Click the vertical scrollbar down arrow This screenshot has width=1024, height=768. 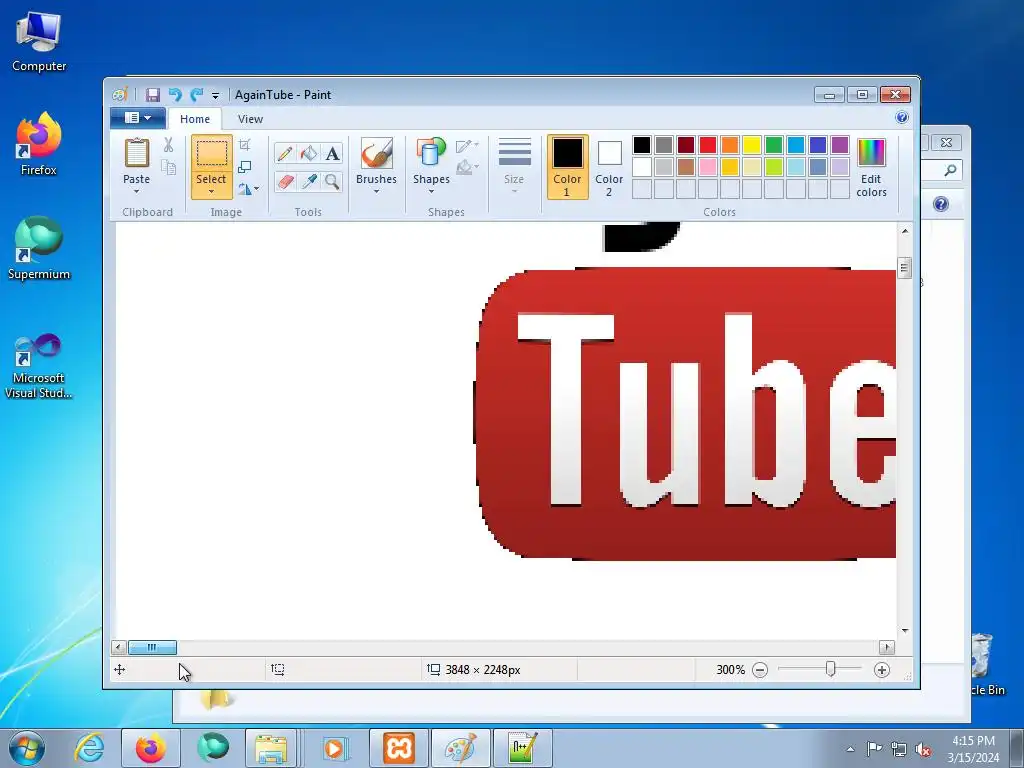click(x=904, y=630)
